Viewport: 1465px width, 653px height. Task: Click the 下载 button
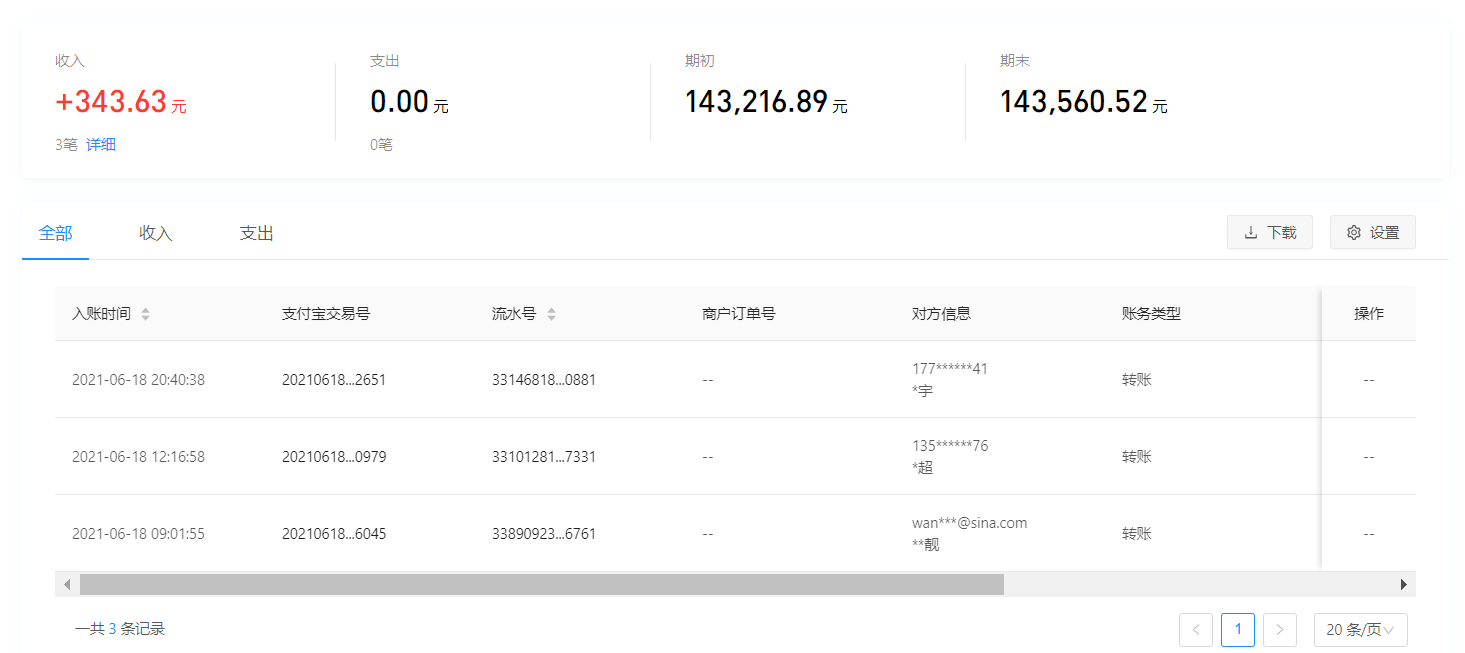click(x=1270, y=231)
